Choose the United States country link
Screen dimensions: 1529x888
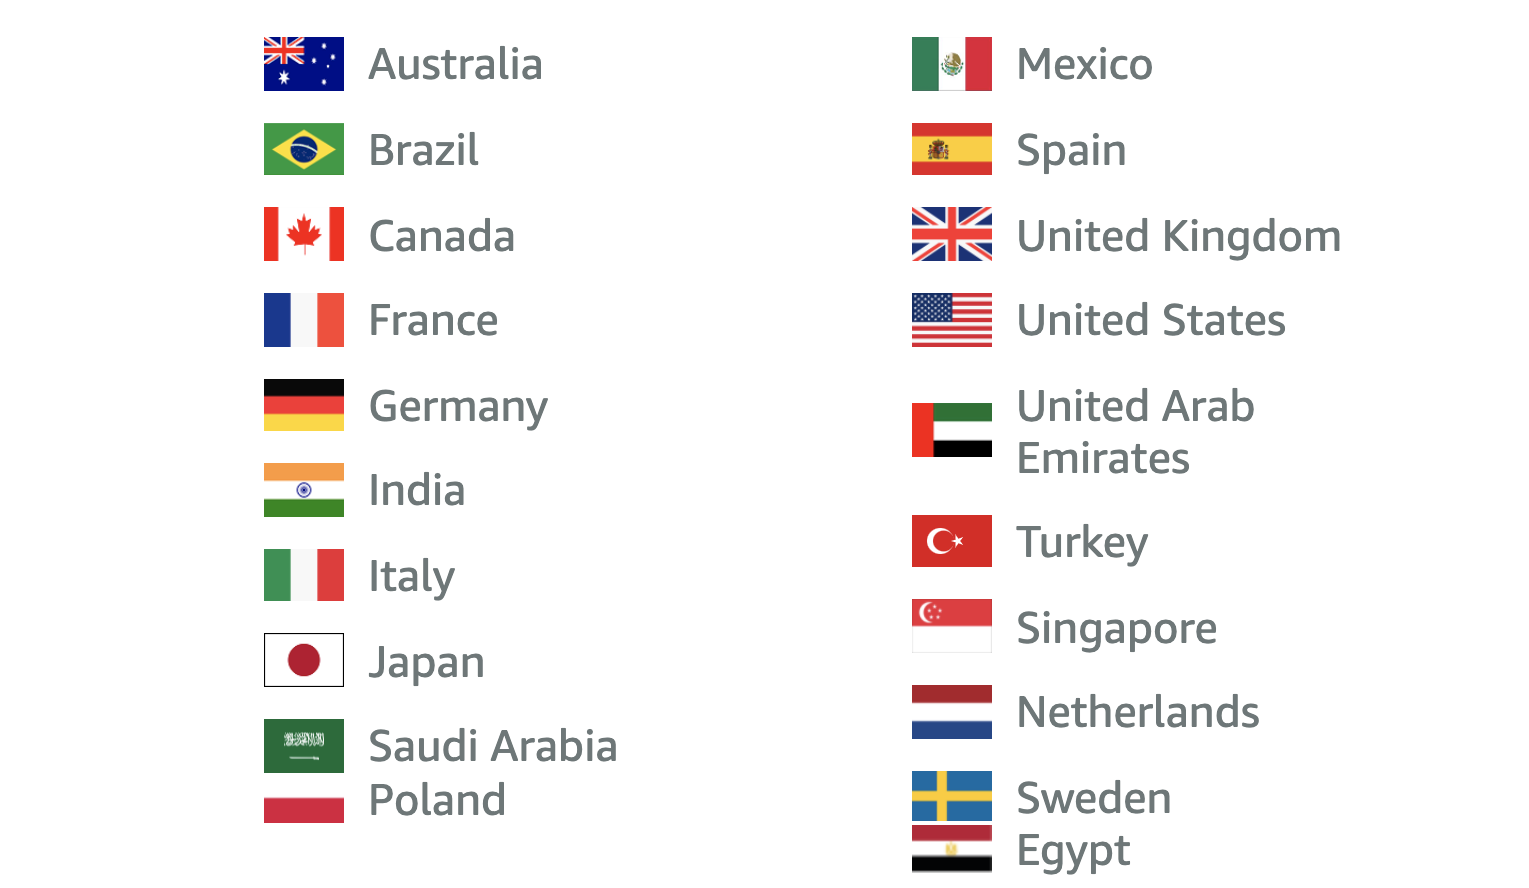[x=1151, y=320]
